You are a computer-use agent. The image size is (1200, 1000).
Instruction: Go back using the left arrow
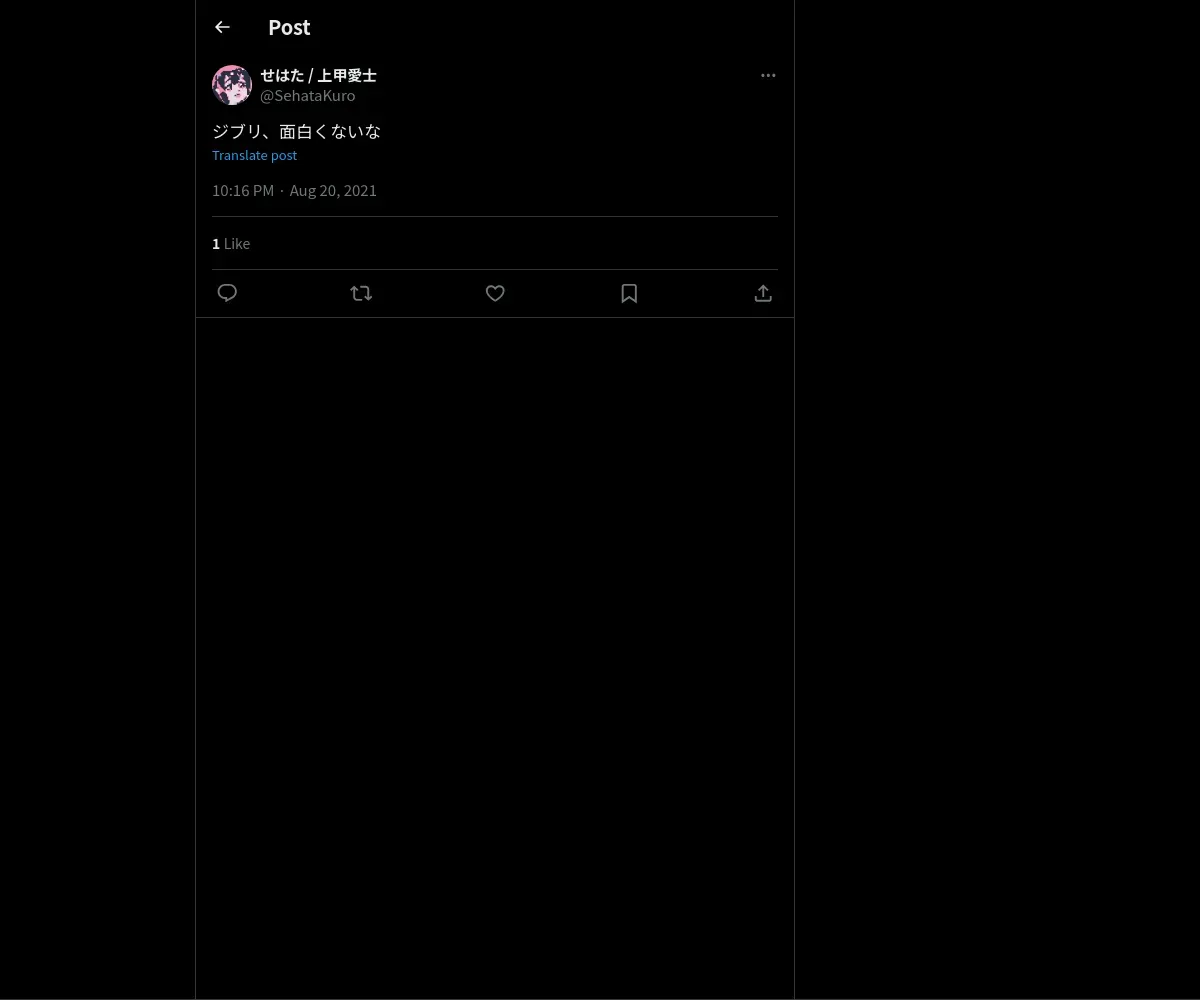222,27
